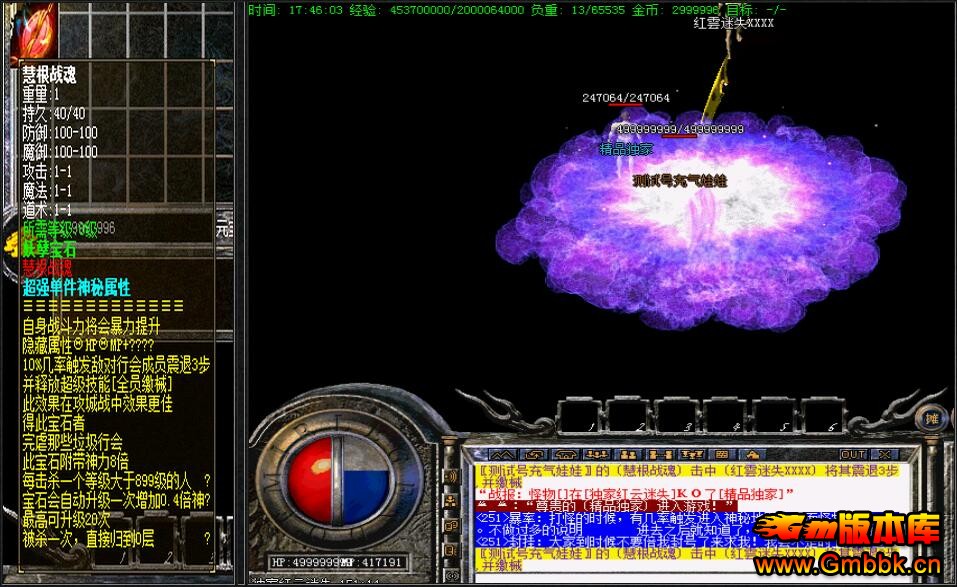
Task: Click the 经验 453700000/2000064000 readout
Action: tap(436, 10)
